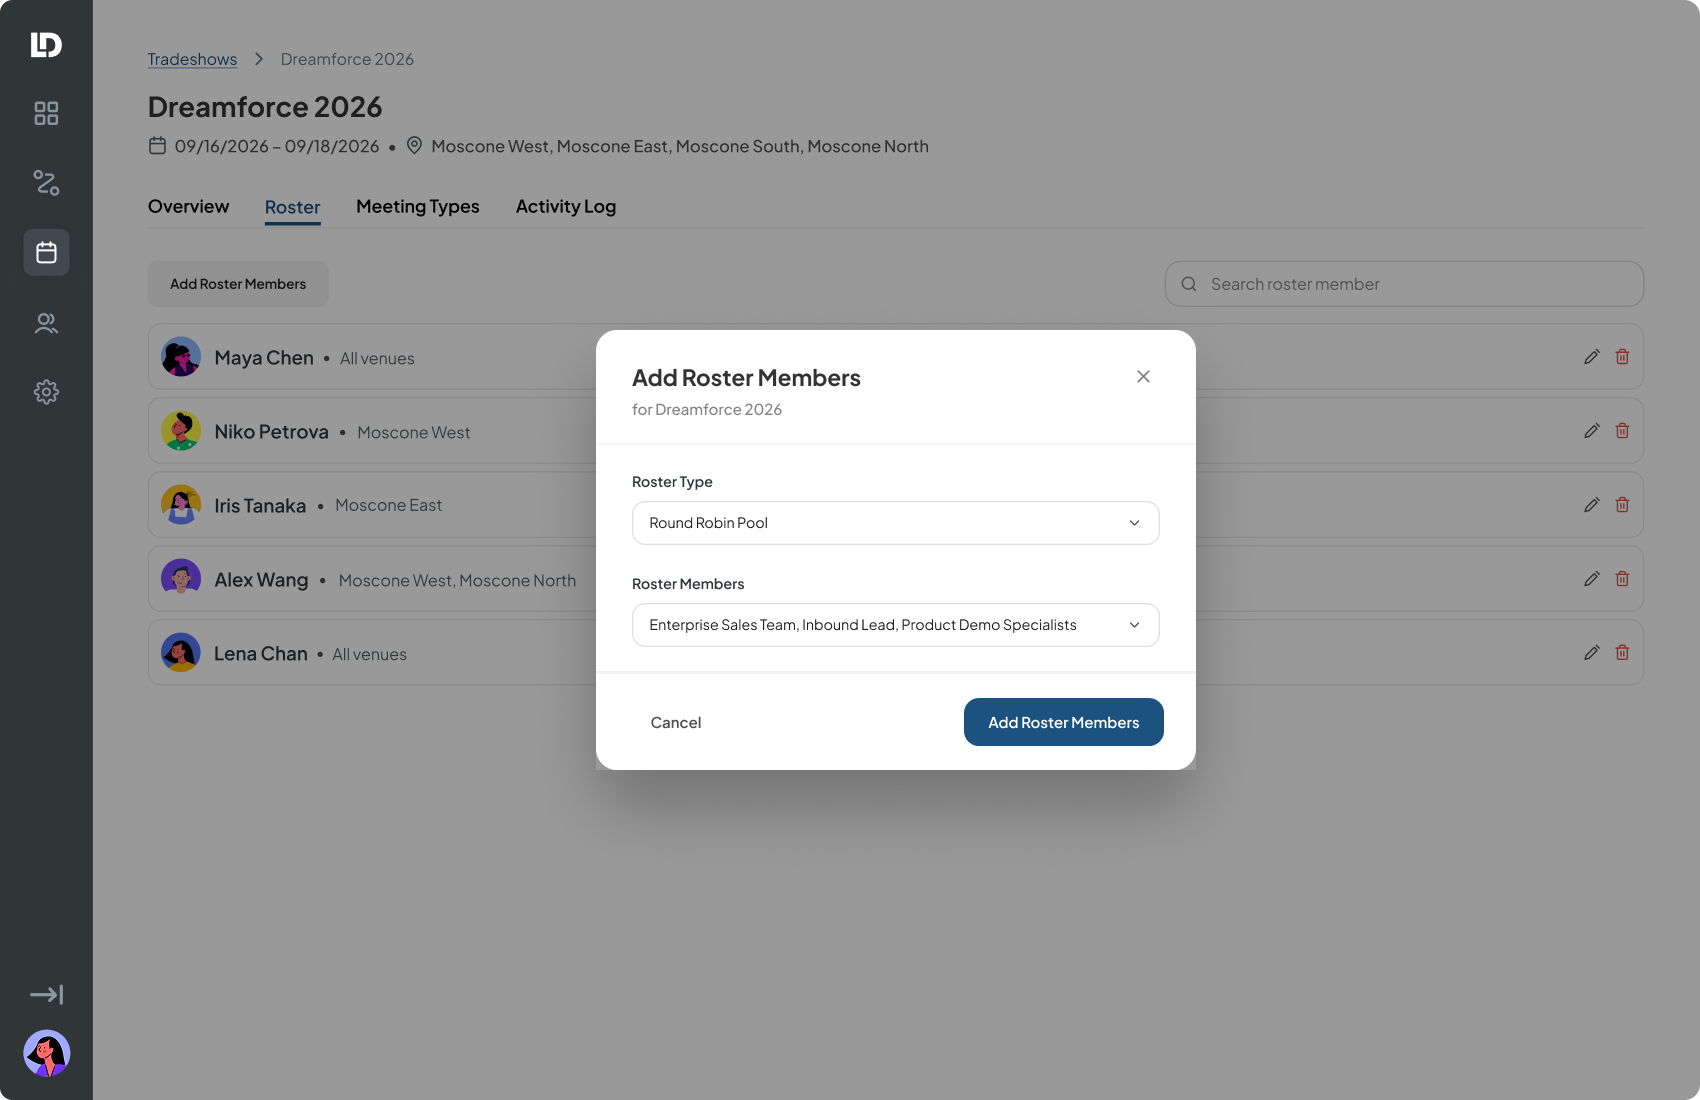Click the LD logo in sidebar

tap(46, 45)
